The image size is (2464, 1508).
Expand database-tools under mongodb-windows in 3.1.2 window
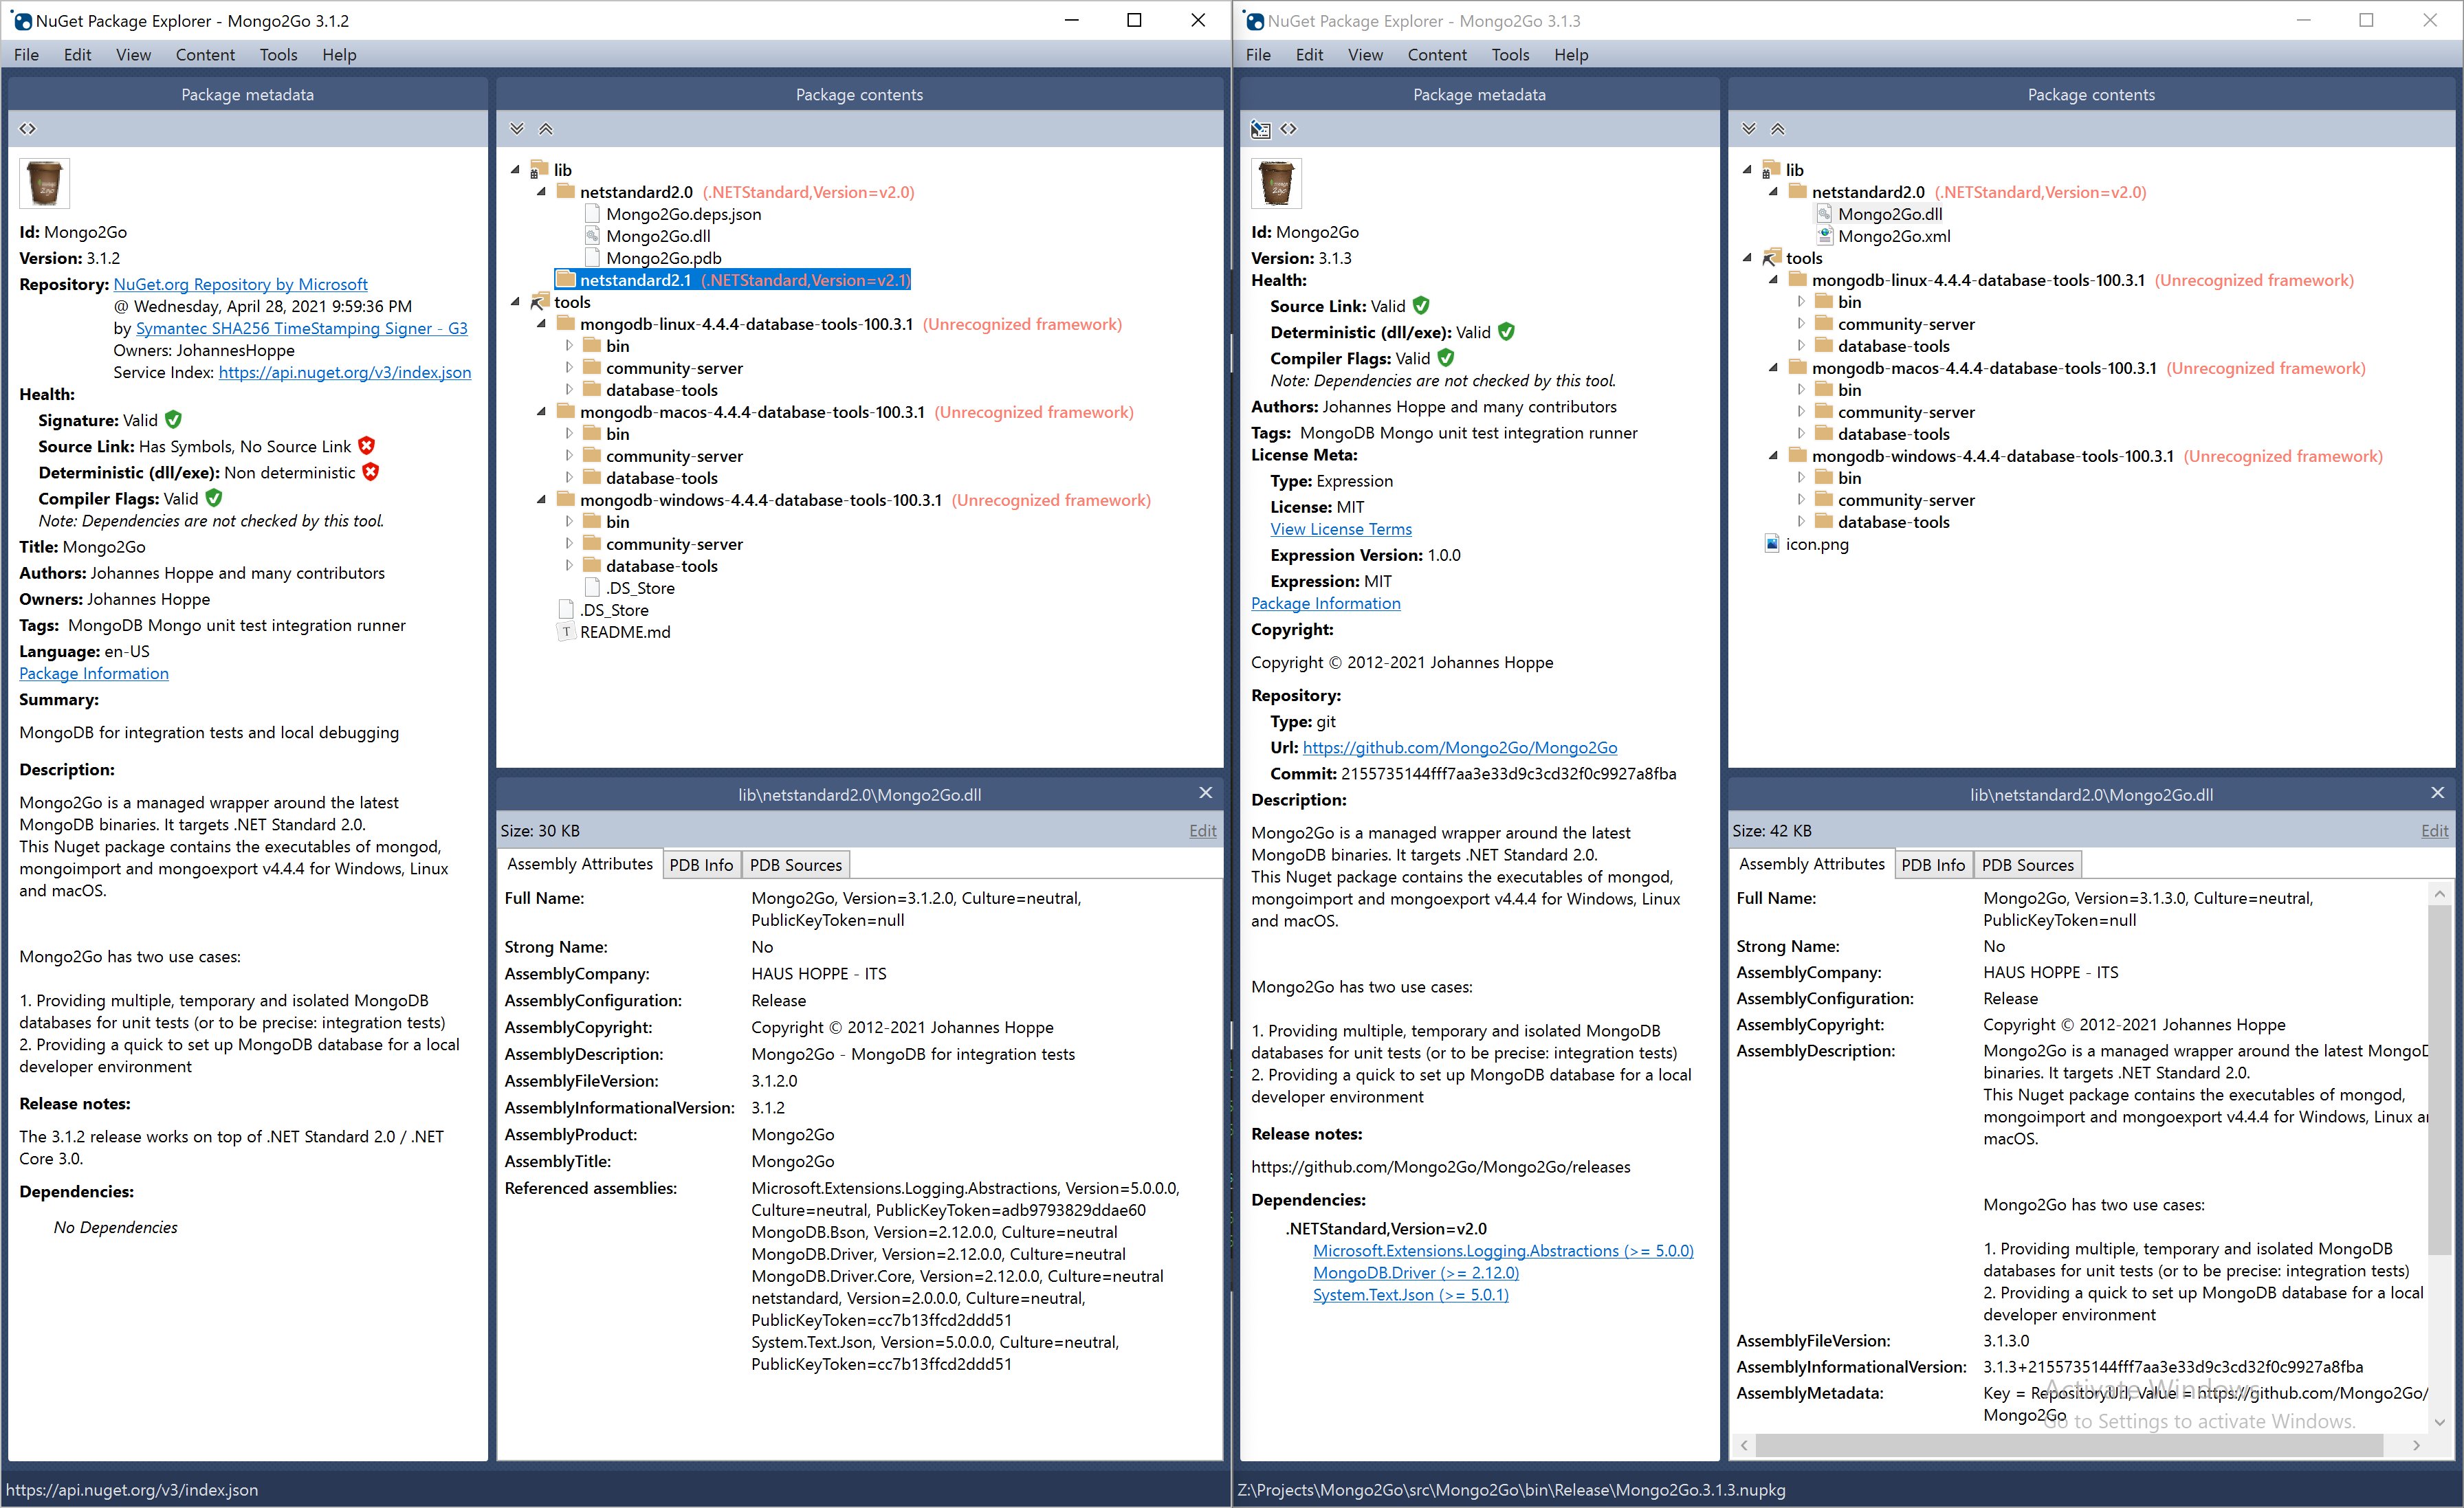click(x=569, y=566)
